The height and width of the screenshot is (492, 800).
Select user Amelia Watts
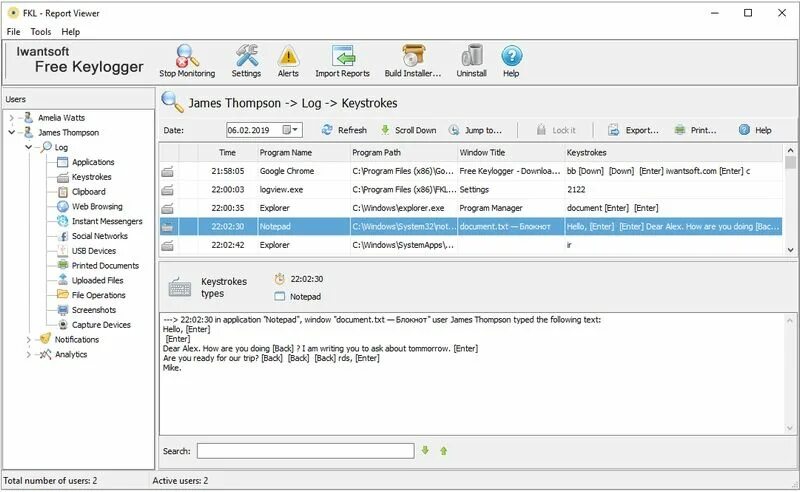pyautogui.click(x=61, y=118)
